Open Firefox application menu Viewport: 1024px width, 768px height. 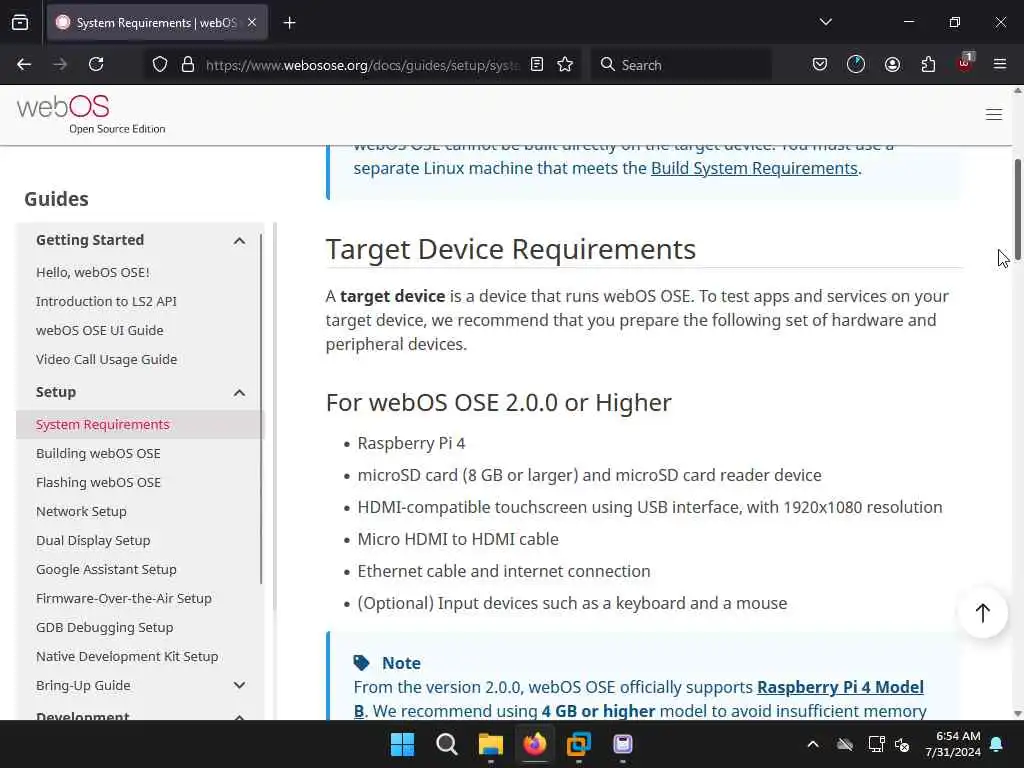[1000, 64]
